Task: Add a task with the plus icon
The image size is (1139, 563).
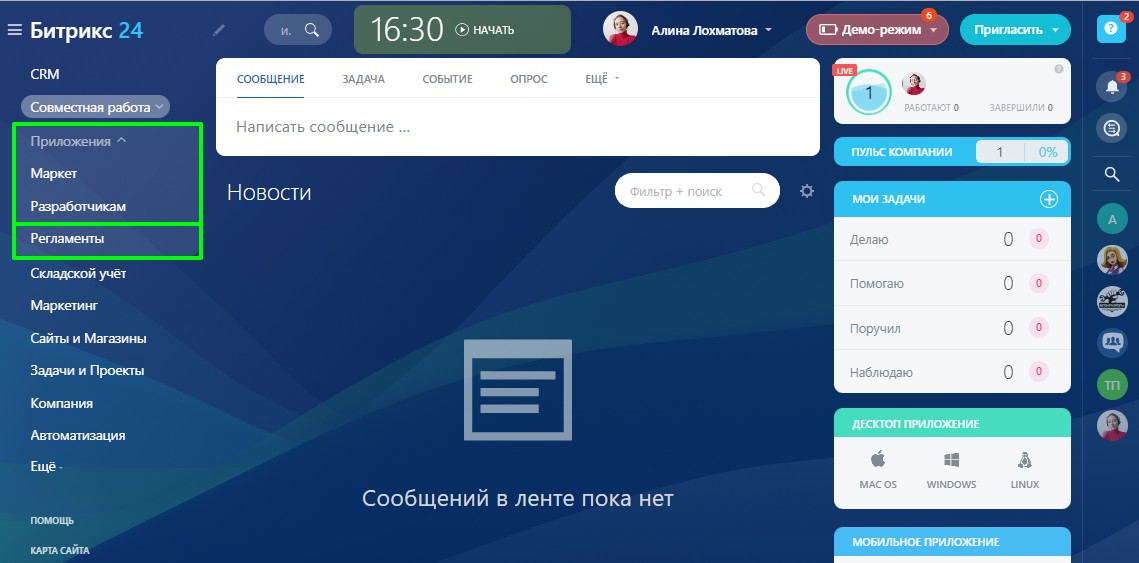Action: 1049,199
